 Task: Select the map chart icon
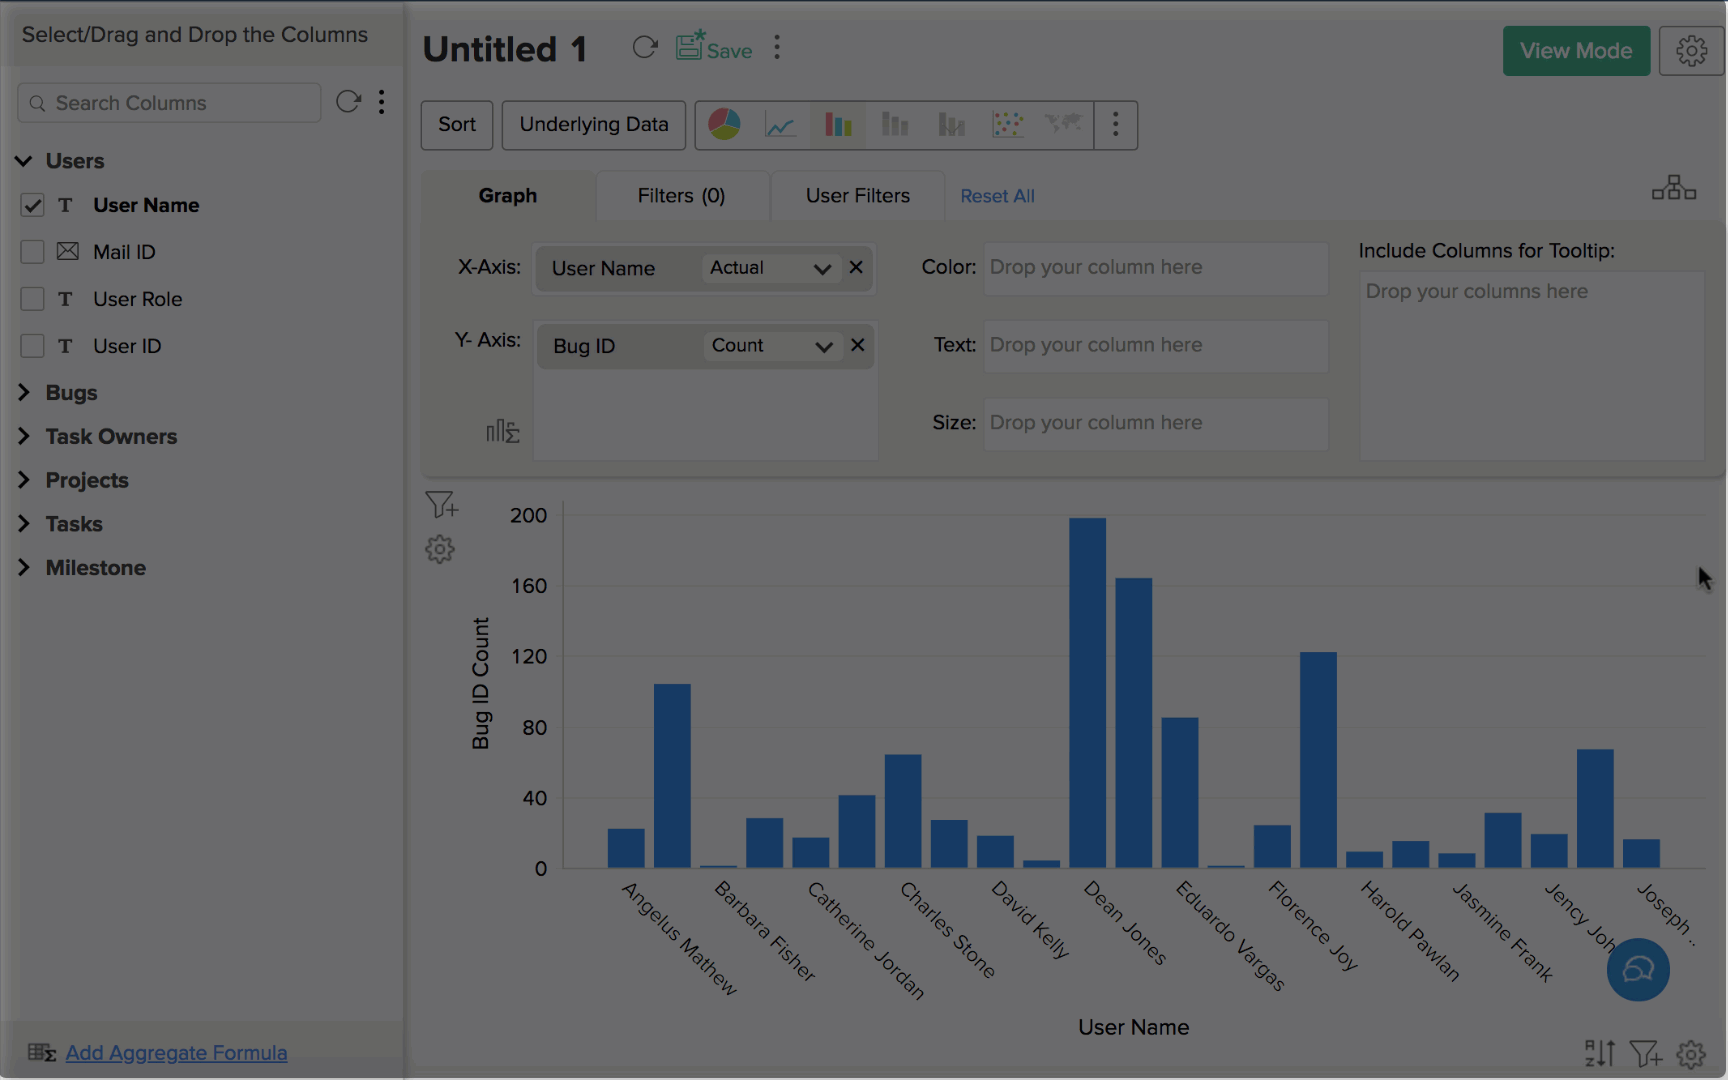pos(1063,125)
